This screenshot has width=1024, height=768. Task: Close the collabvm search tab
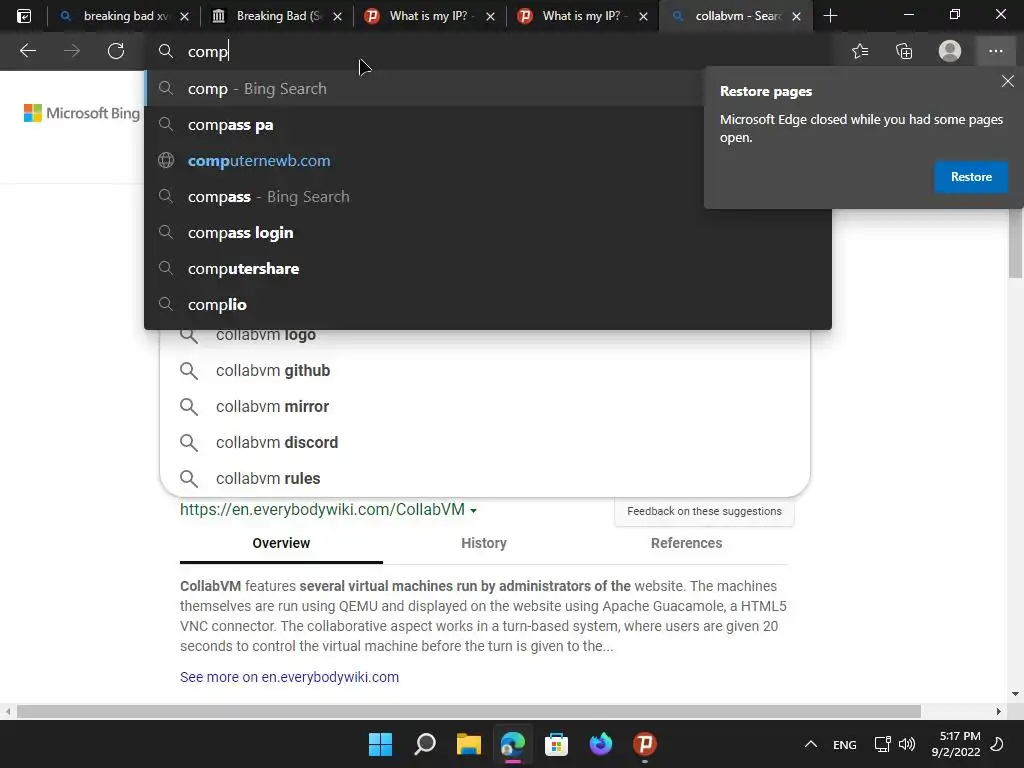point(796,16)
